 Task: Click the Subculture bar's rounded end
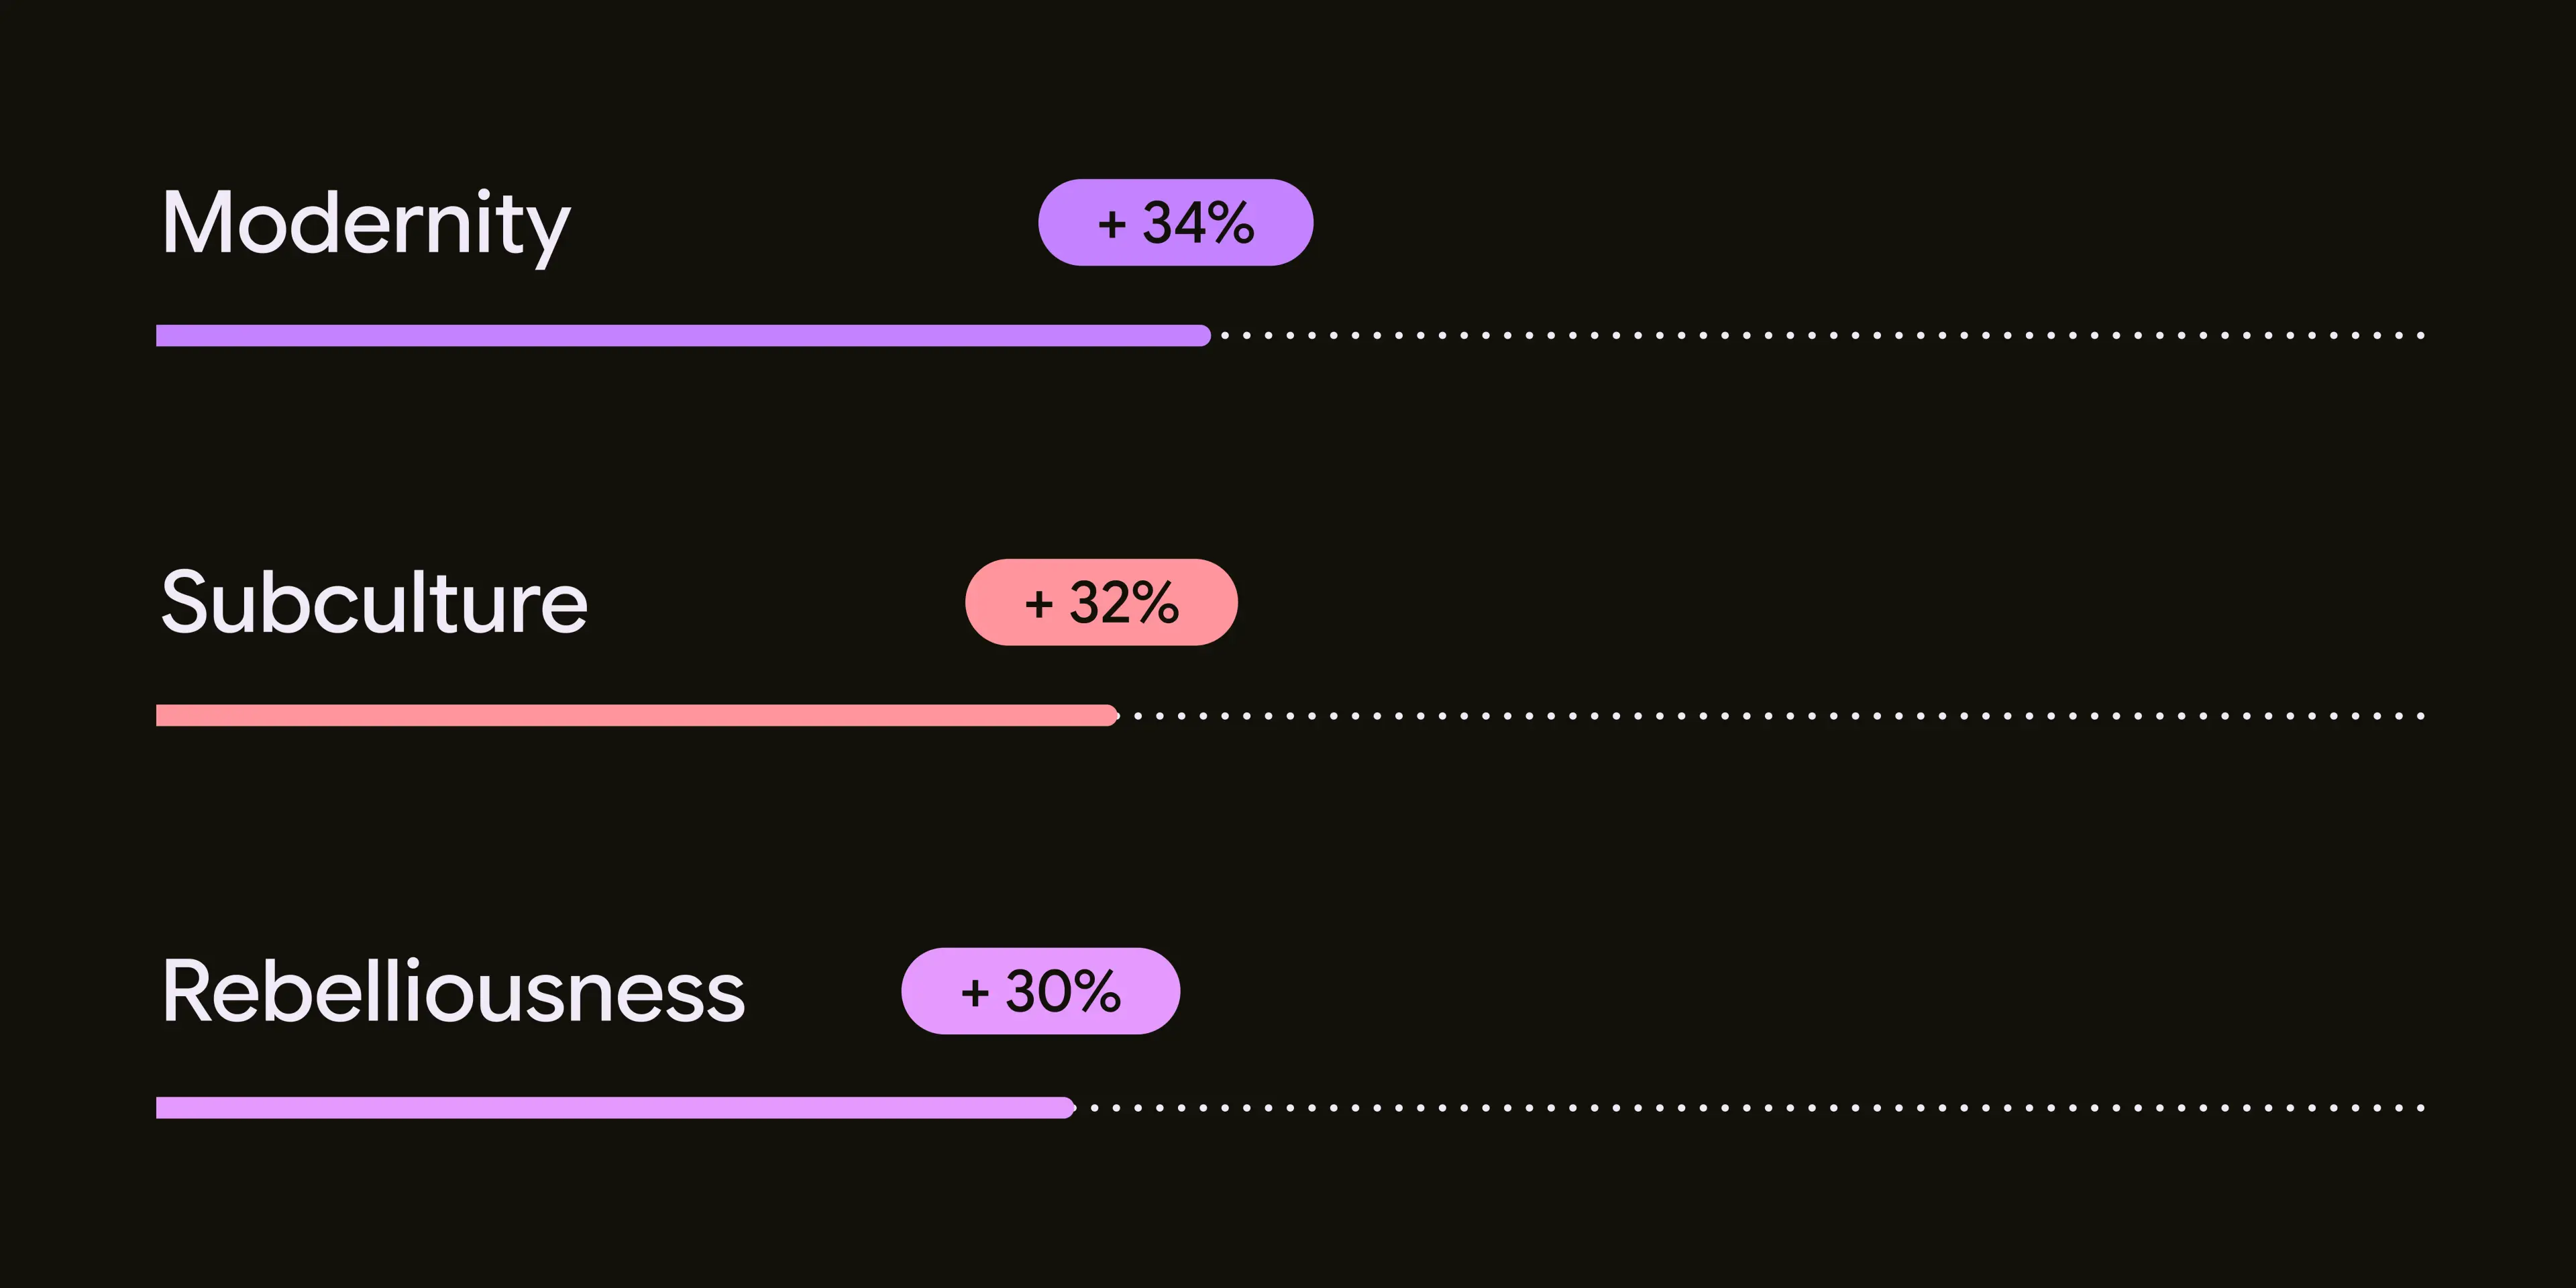coord(1110,715)
